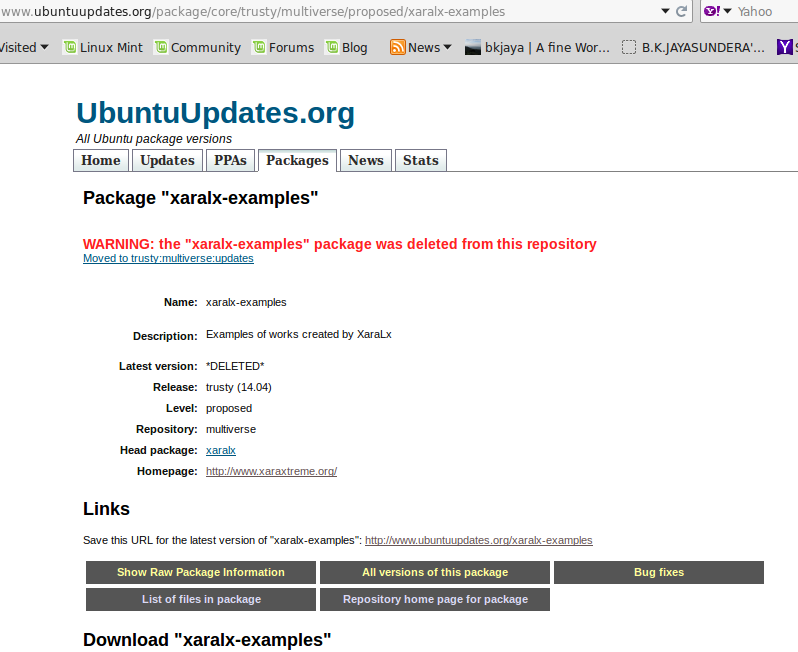The width and height of the screenshot is (798, 652).
Task: Open the B.K.JAYASUNDERA bookmark
Action: (693, 47)
